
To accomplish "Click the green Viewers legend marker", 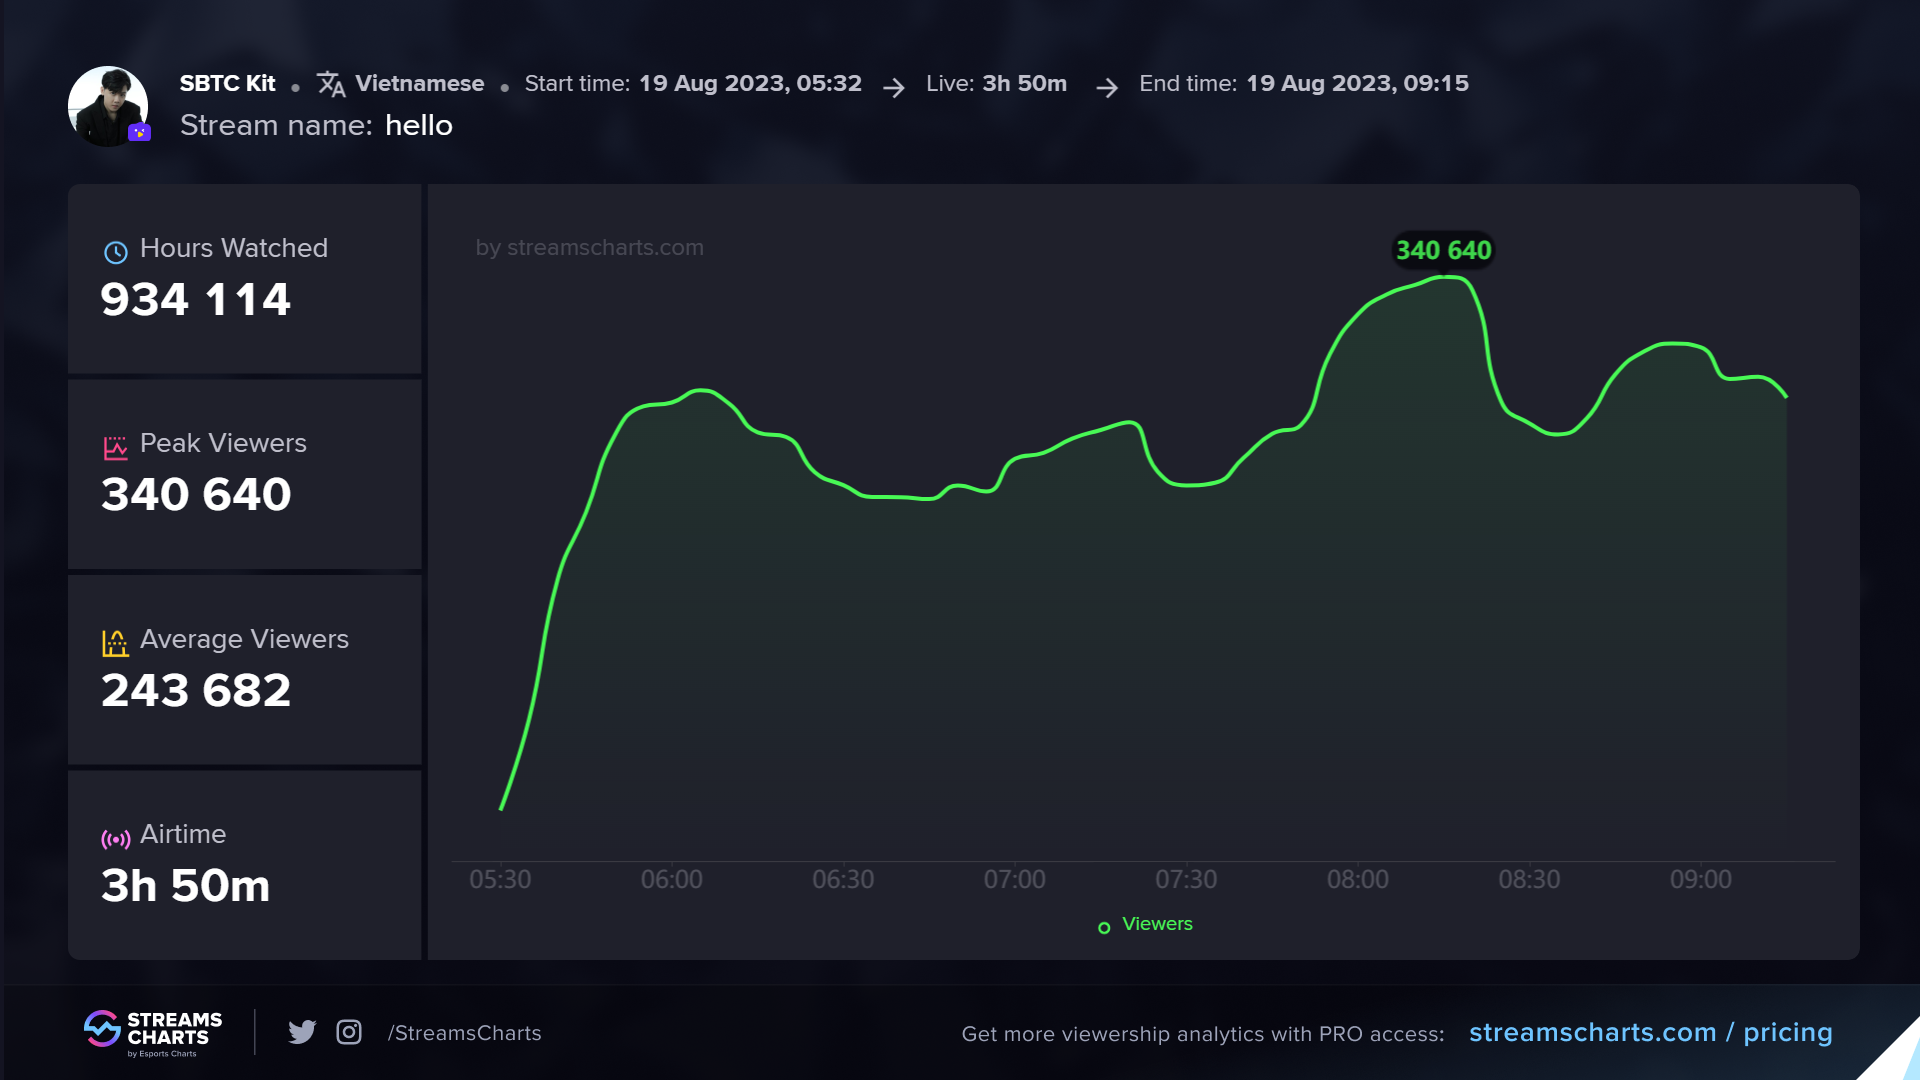I will click(x=1104, y=928).
